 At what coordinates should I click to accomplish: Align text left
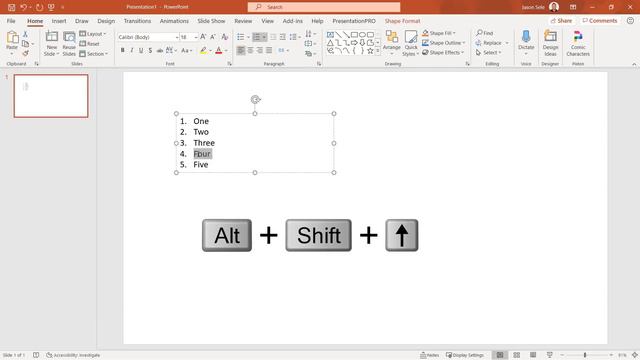coord(241,50)
